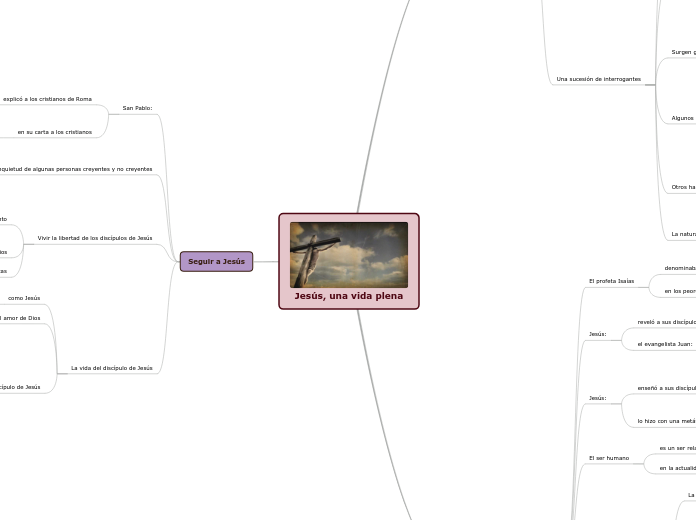This screenshot has width=696, height=520.
Task: Click the 'reveló a sus discípulo' node
Action: tap(667, 322)
